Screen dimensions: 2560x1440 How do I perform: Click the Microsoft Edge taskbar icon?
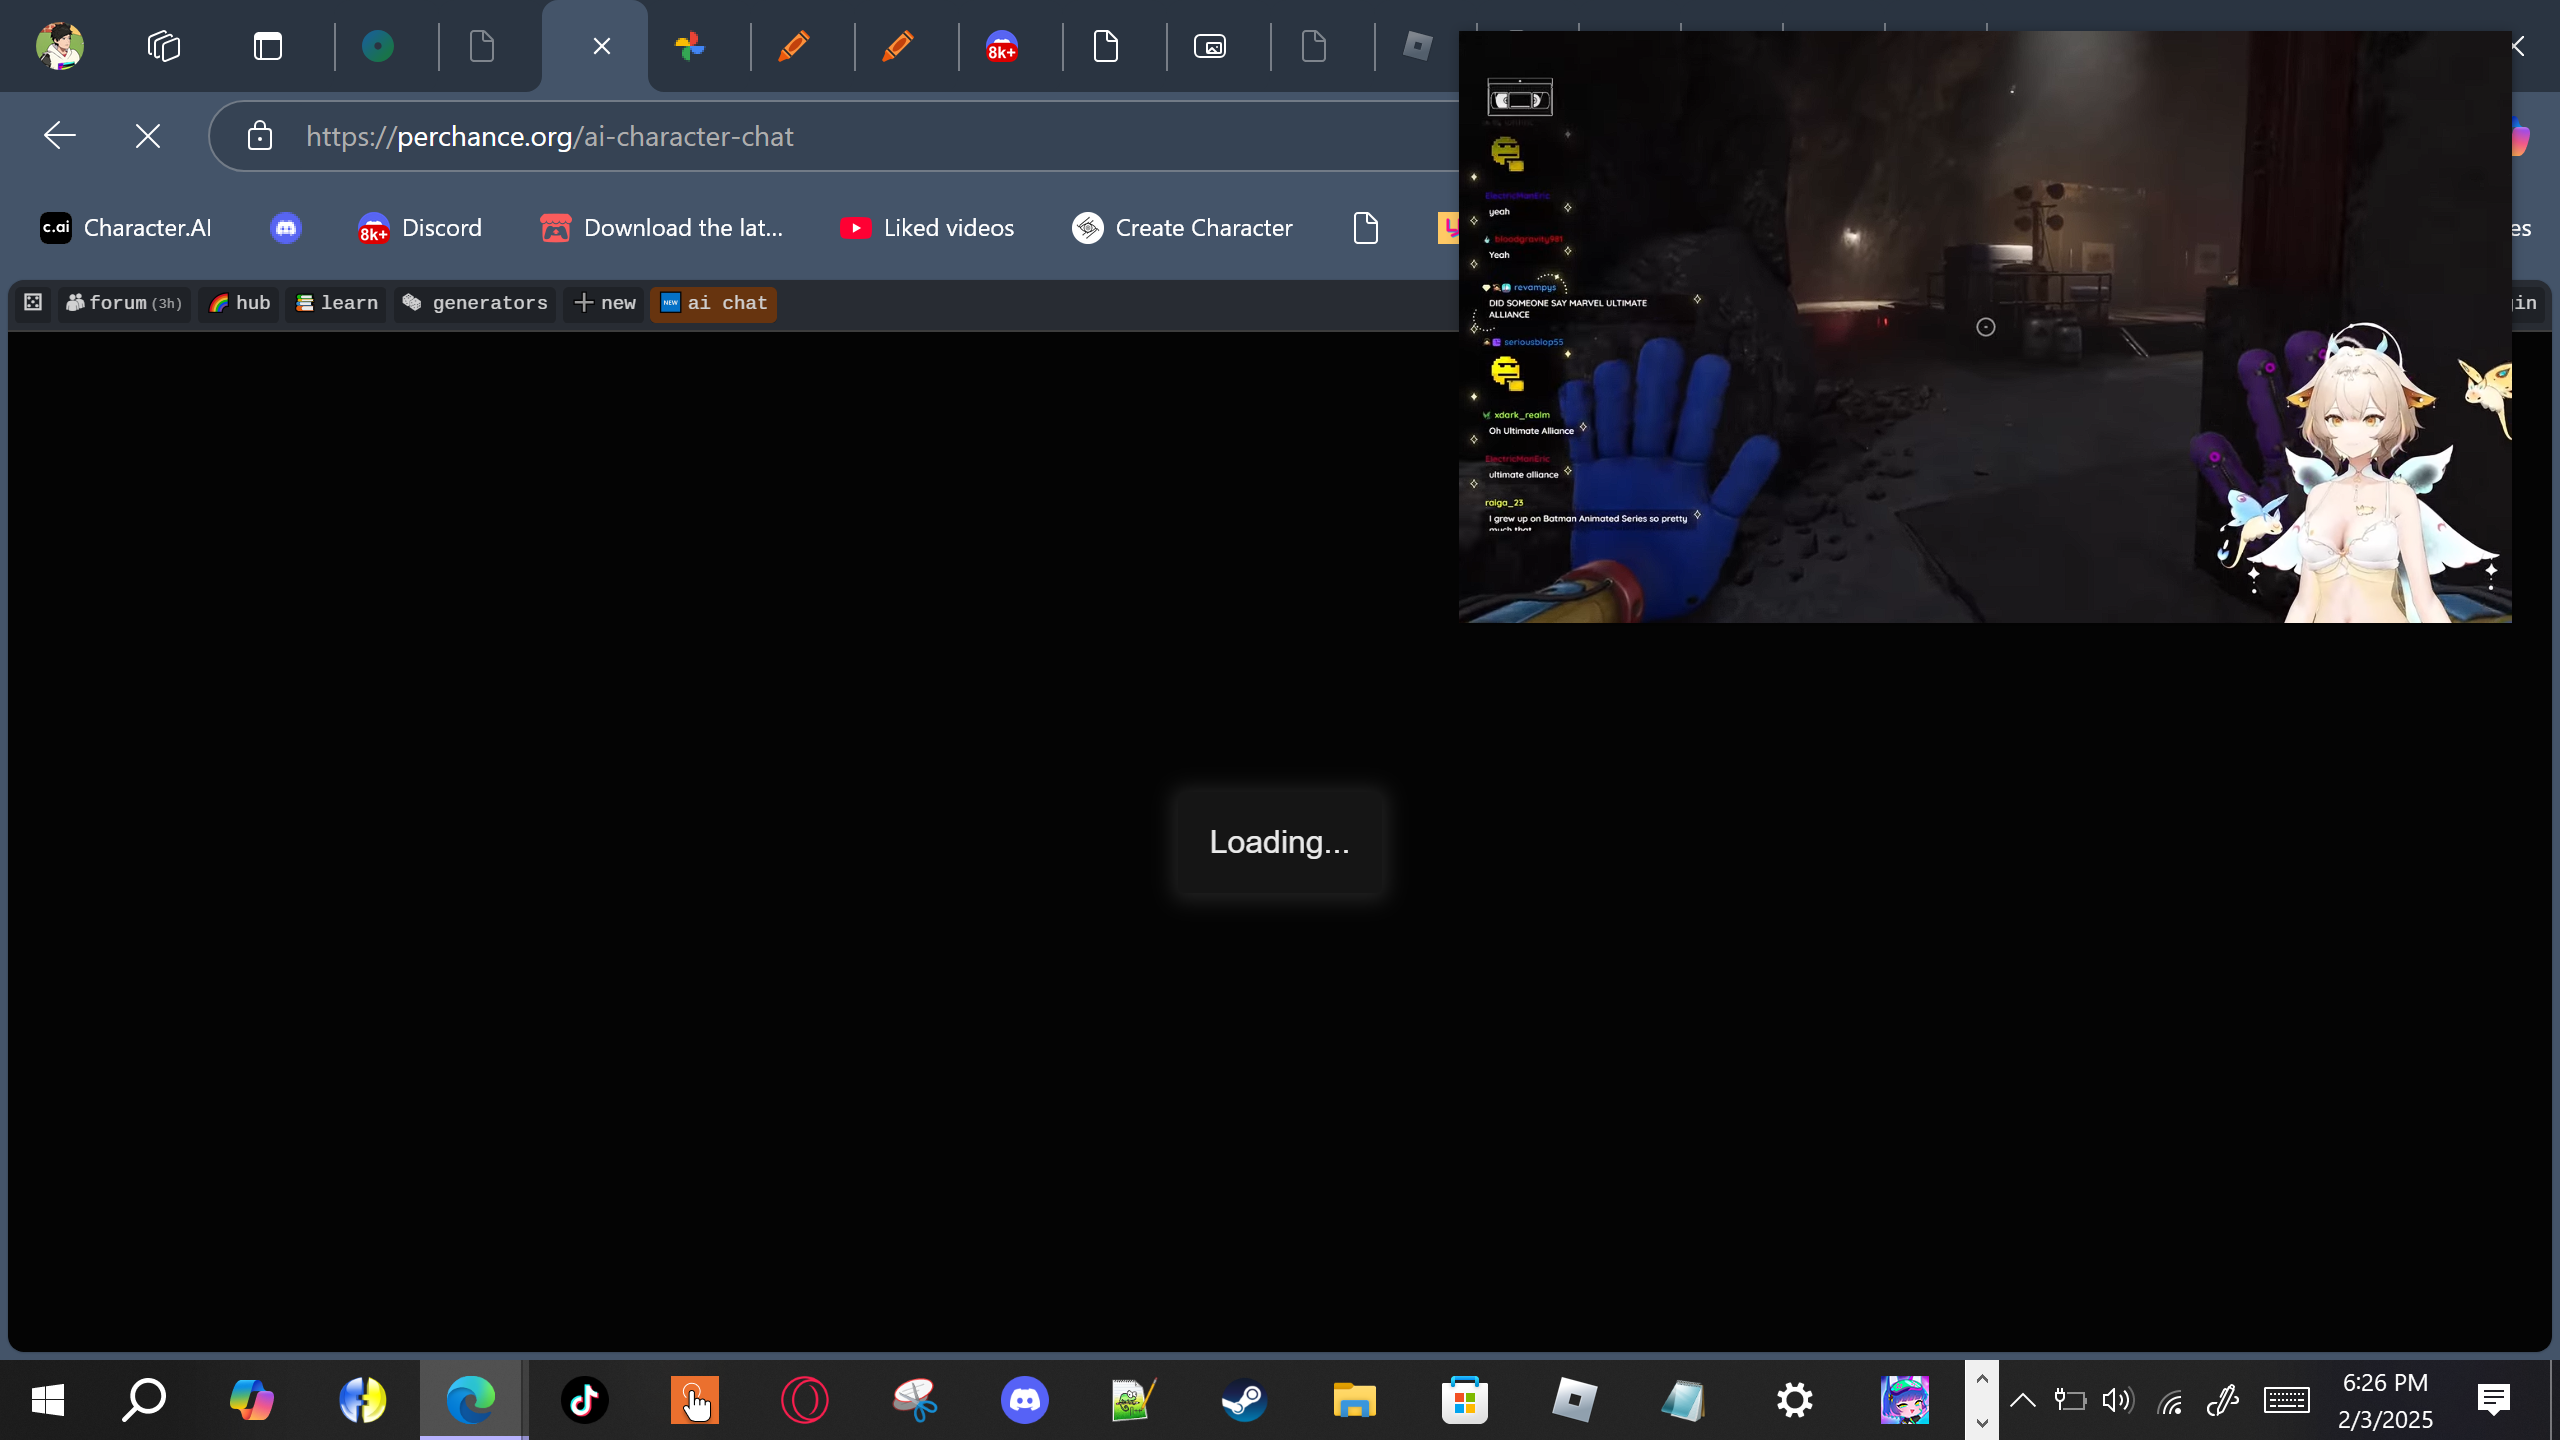point(472,1400)
